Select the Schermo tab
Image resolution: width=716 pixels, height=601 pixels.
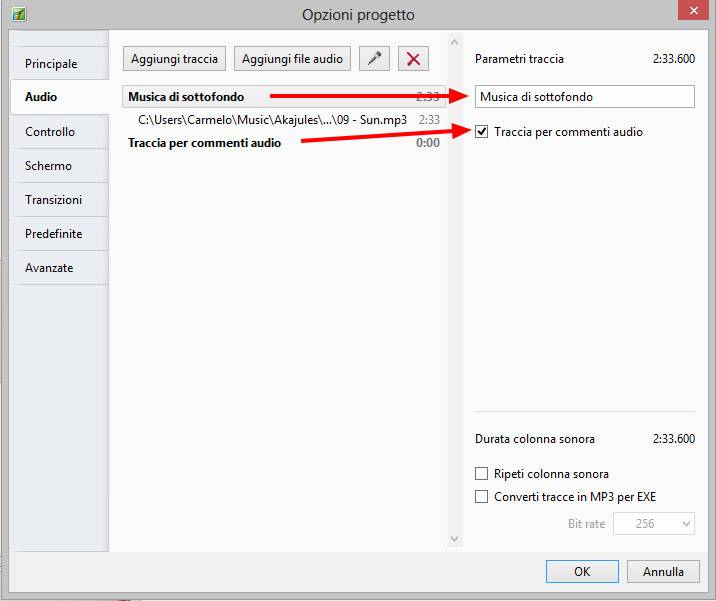[x=48, y=166]
